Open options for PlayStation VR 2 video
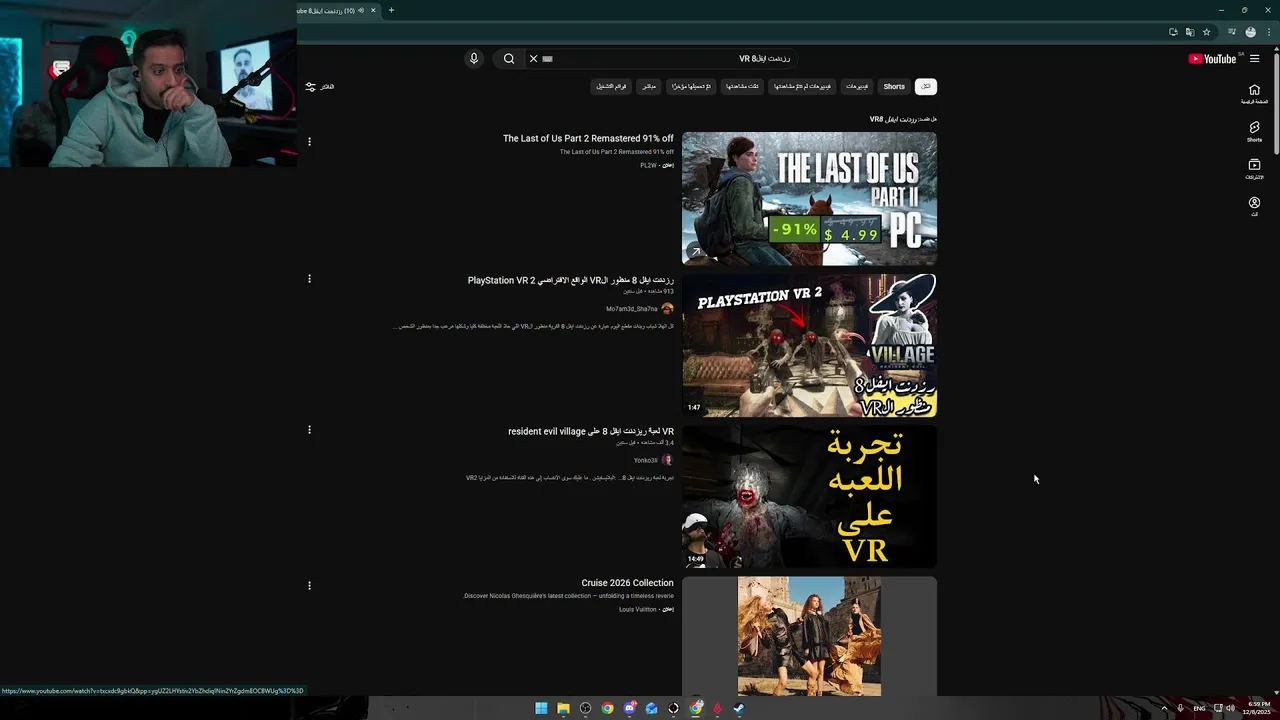 [309, 279]
